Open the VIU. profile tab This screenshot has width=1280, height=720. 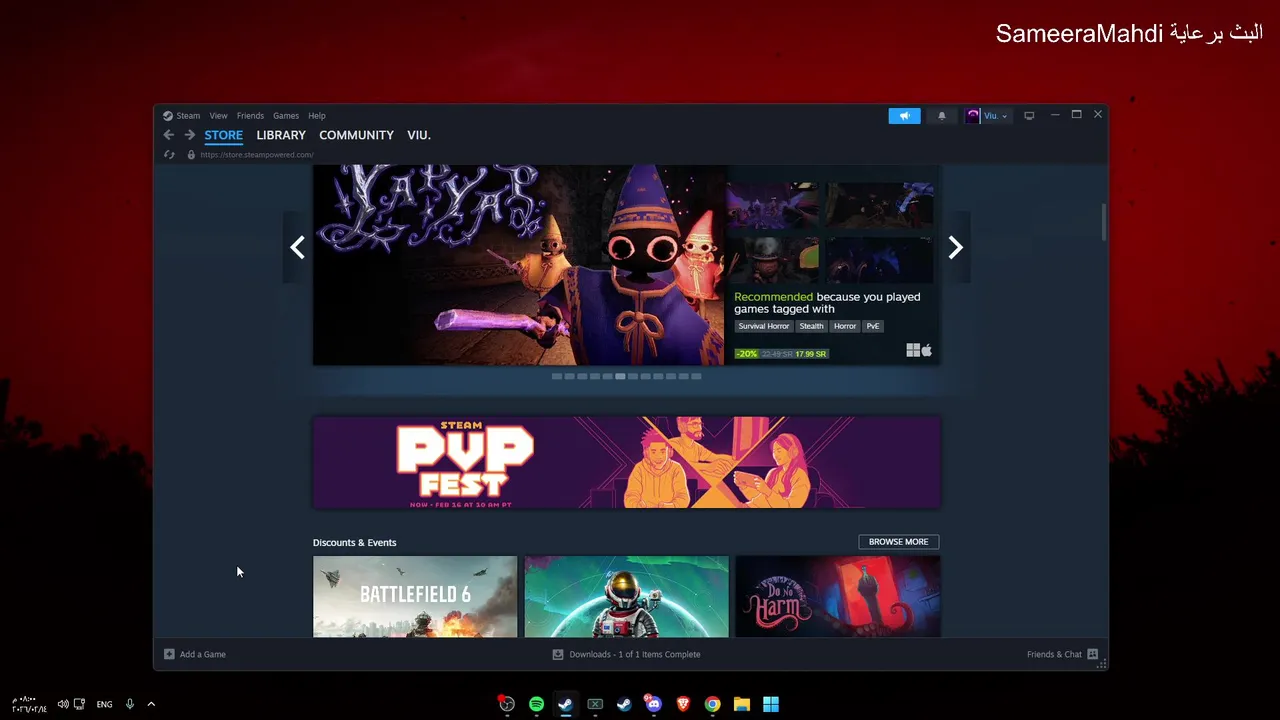click(x=419, y=135)
